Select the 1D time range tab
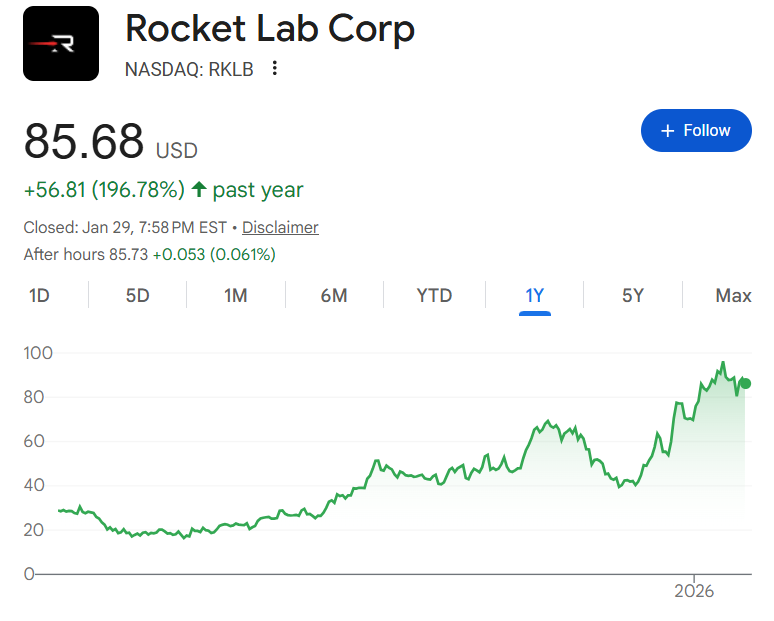Image resolution: width=774 pixels, height=621 pixels. point(39,295)
